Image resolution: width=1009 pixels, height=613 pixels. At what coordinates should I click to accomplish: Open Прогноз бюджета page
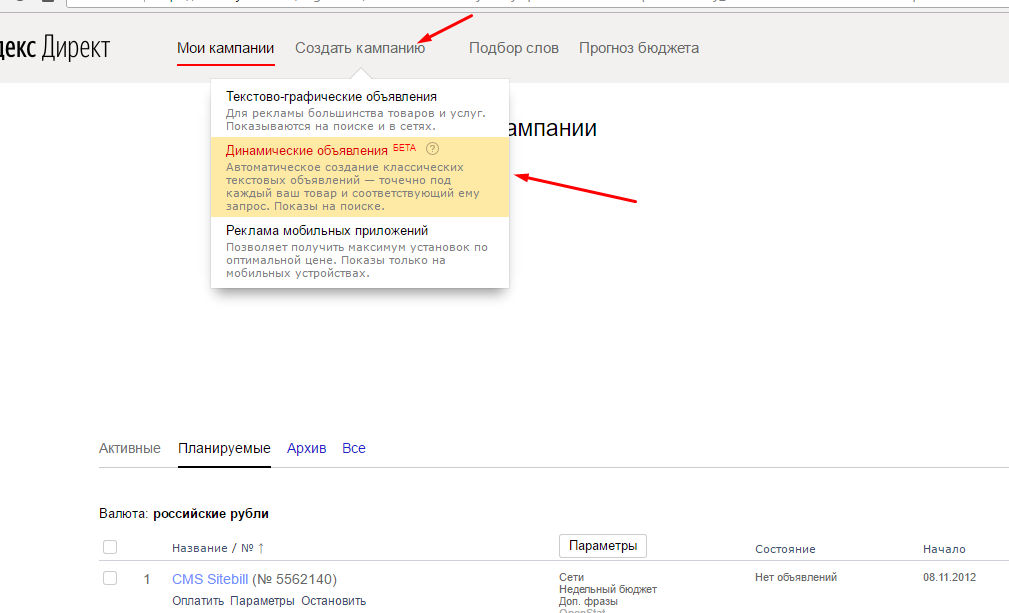[638, 48]
